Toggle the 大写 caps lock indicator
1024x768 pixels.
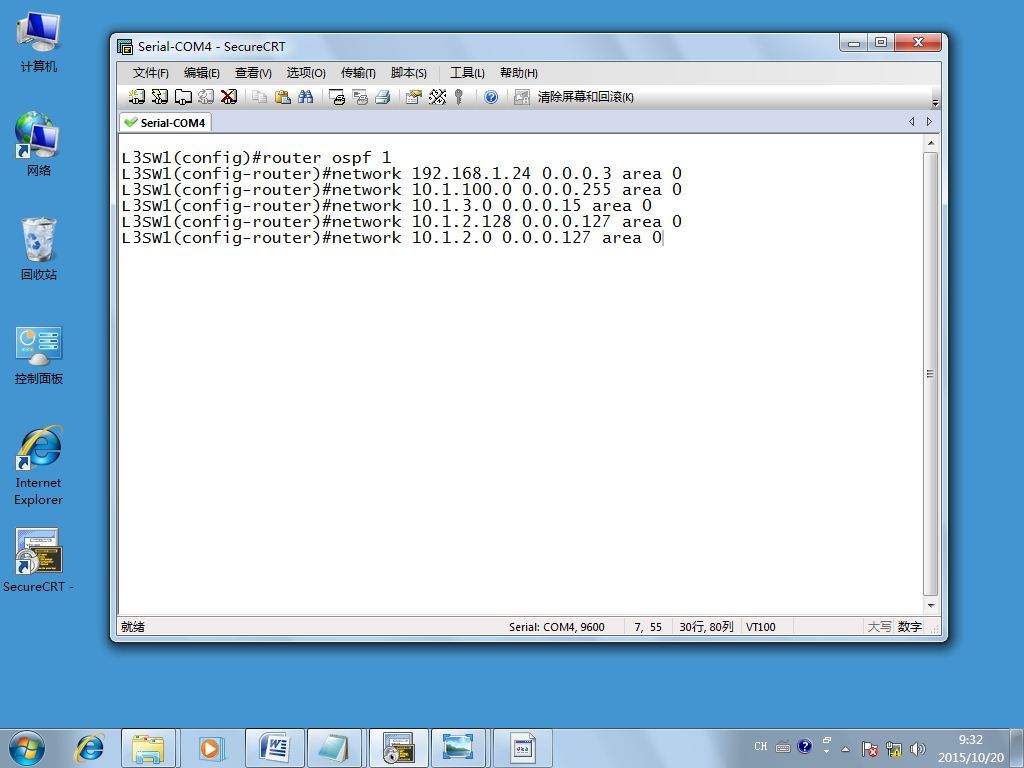click(x=879, y=627)
